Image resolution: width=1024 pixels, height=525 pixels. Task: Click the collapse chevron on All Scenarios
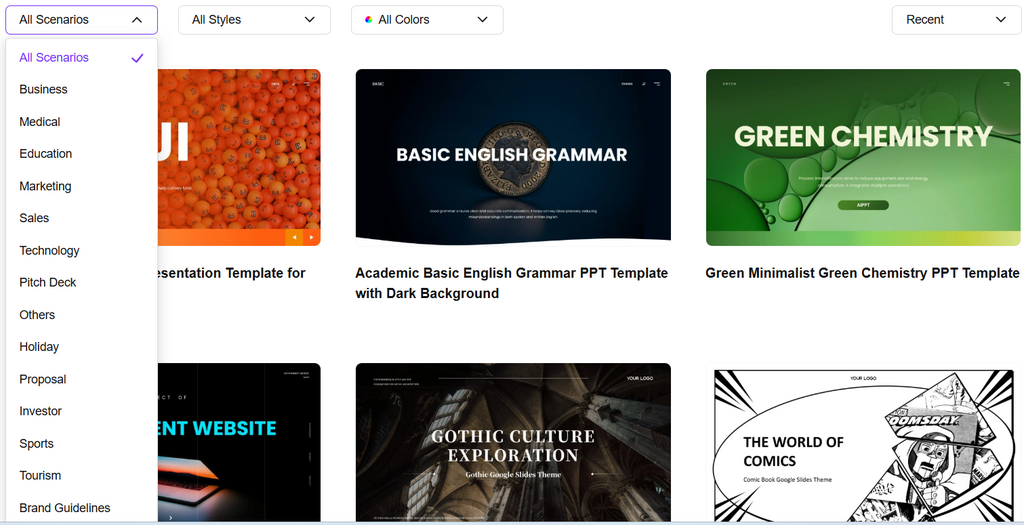click(137, 20)
